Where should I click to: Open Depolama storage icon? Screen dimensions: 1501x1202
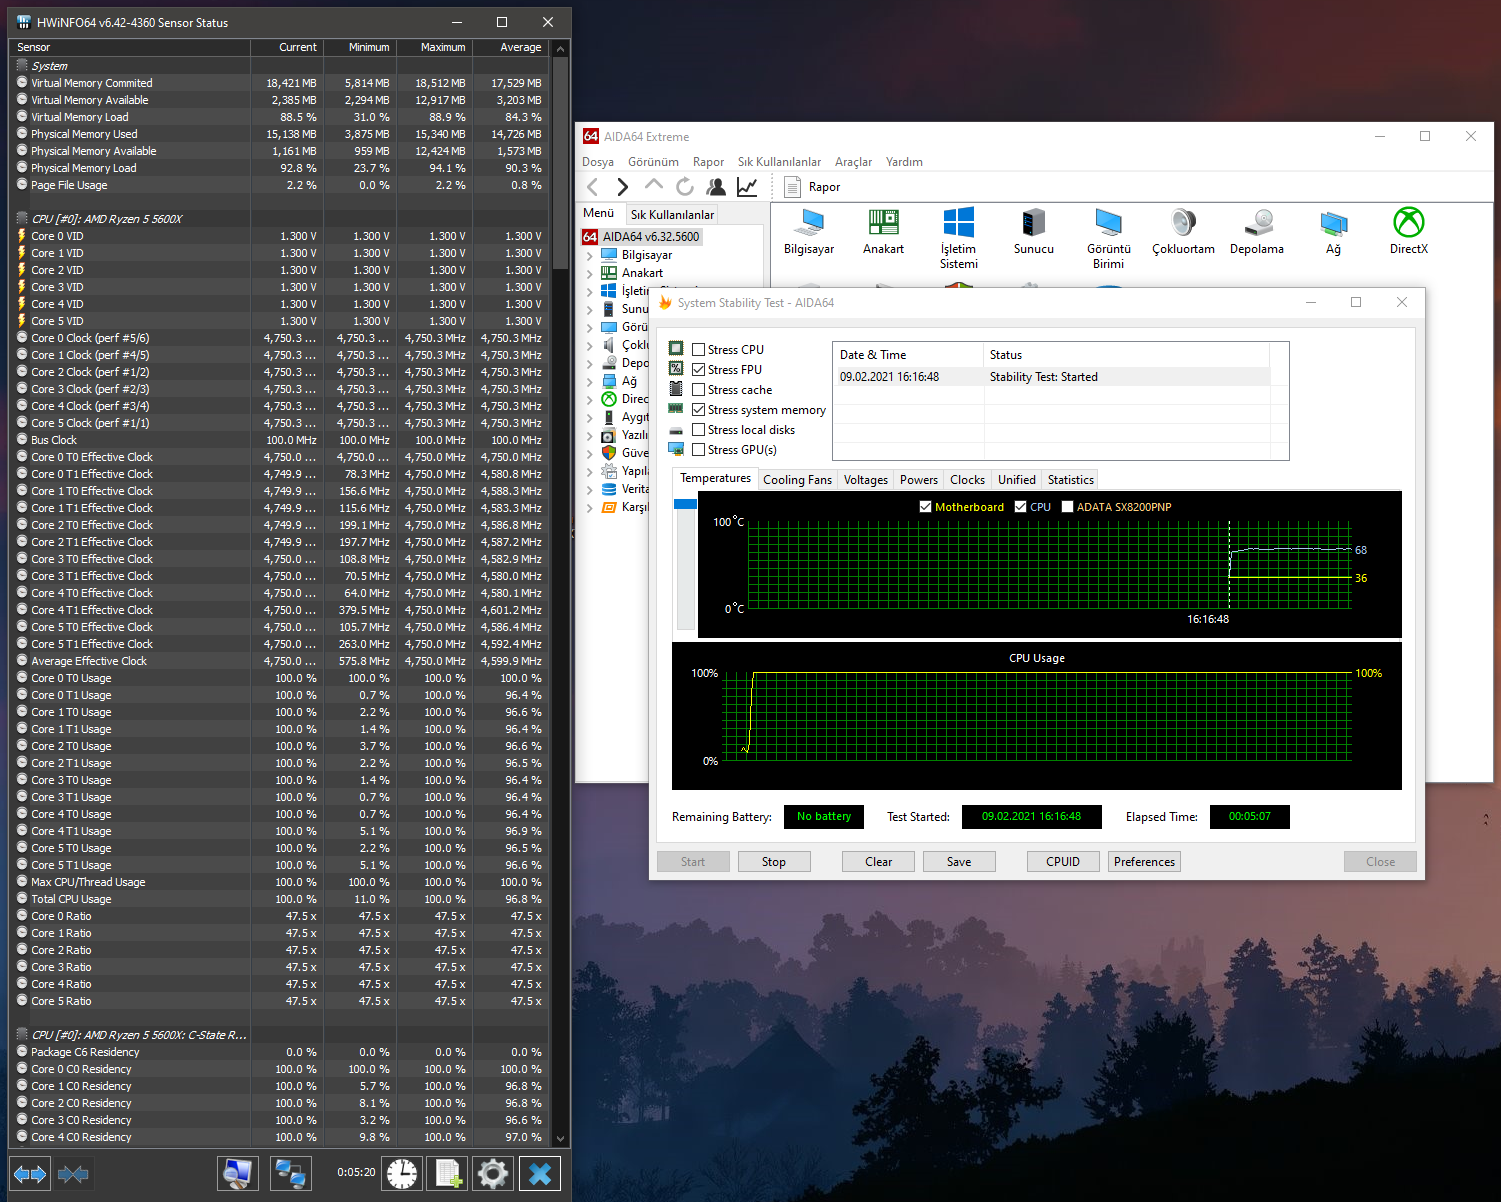click(1257, 232)
